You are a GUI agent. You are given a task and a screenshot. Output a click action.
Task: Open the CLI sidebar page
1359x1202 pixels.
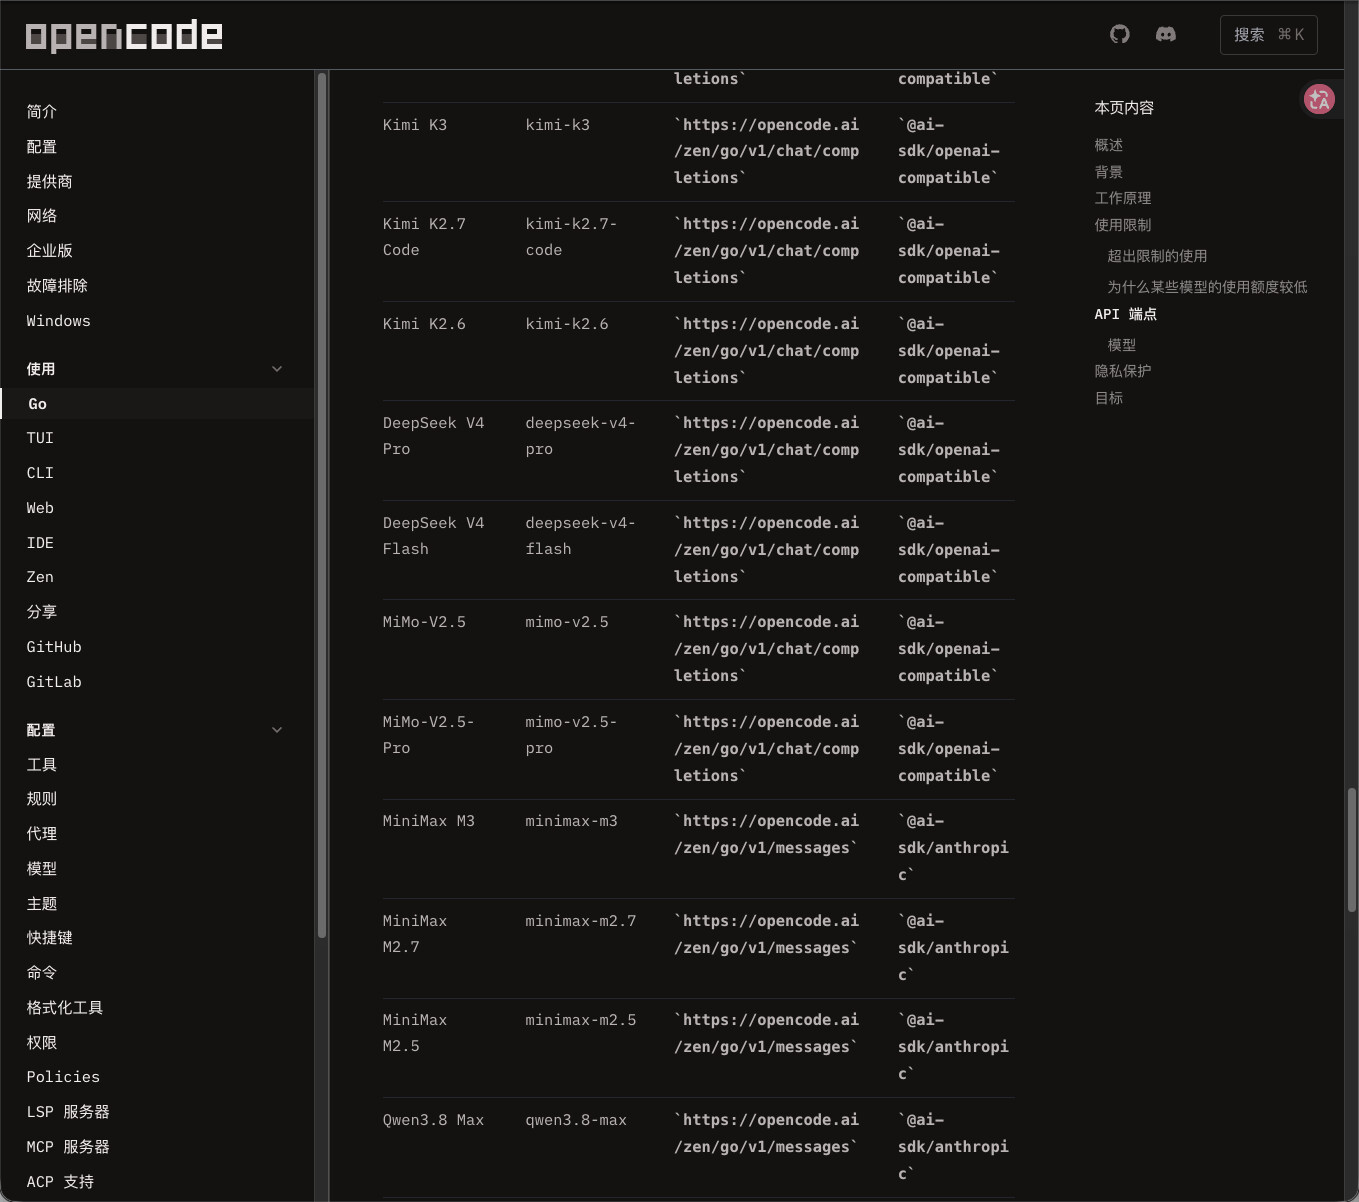coord(40,473)
